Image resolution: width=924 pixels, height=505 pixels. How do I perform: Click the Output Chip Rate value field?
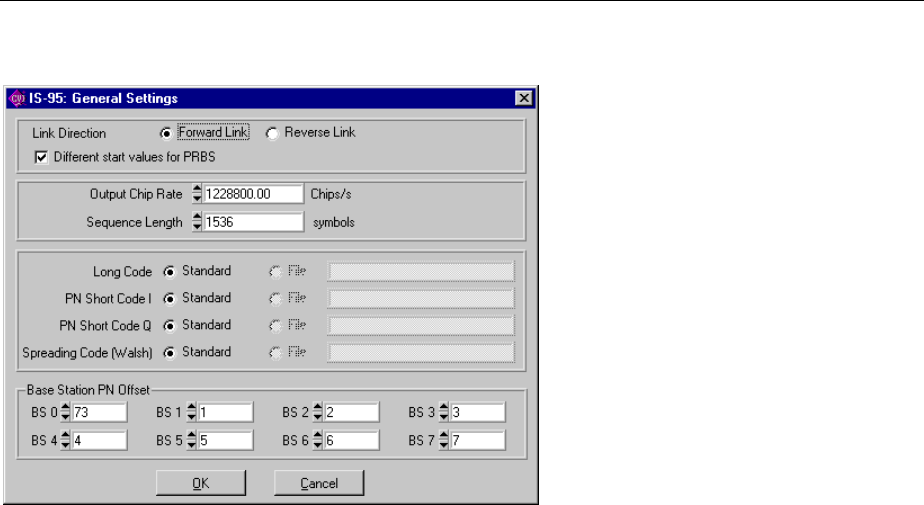pyautogui.click(x=253, y=194)
